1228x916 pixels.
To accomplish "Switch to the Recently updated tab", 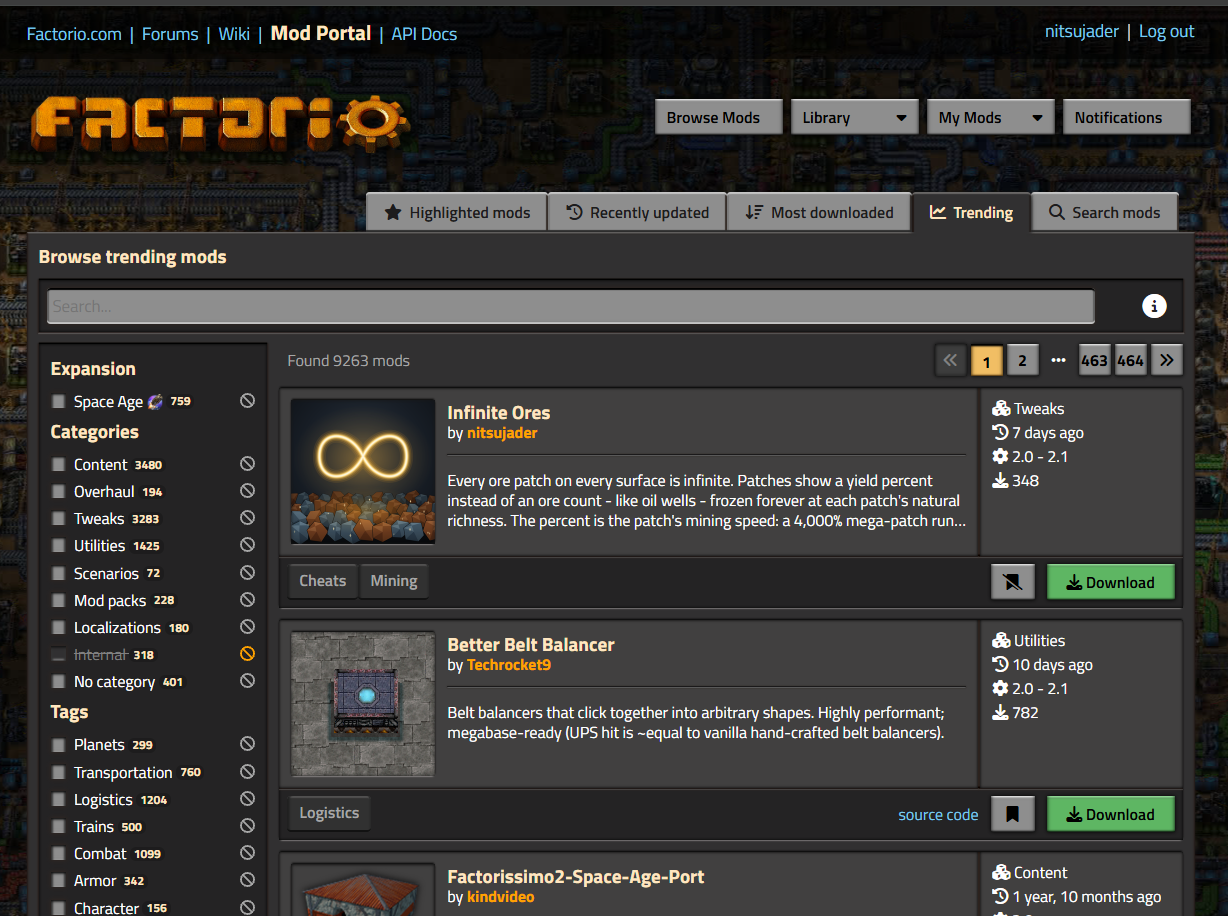I will [x=638, y=212].
